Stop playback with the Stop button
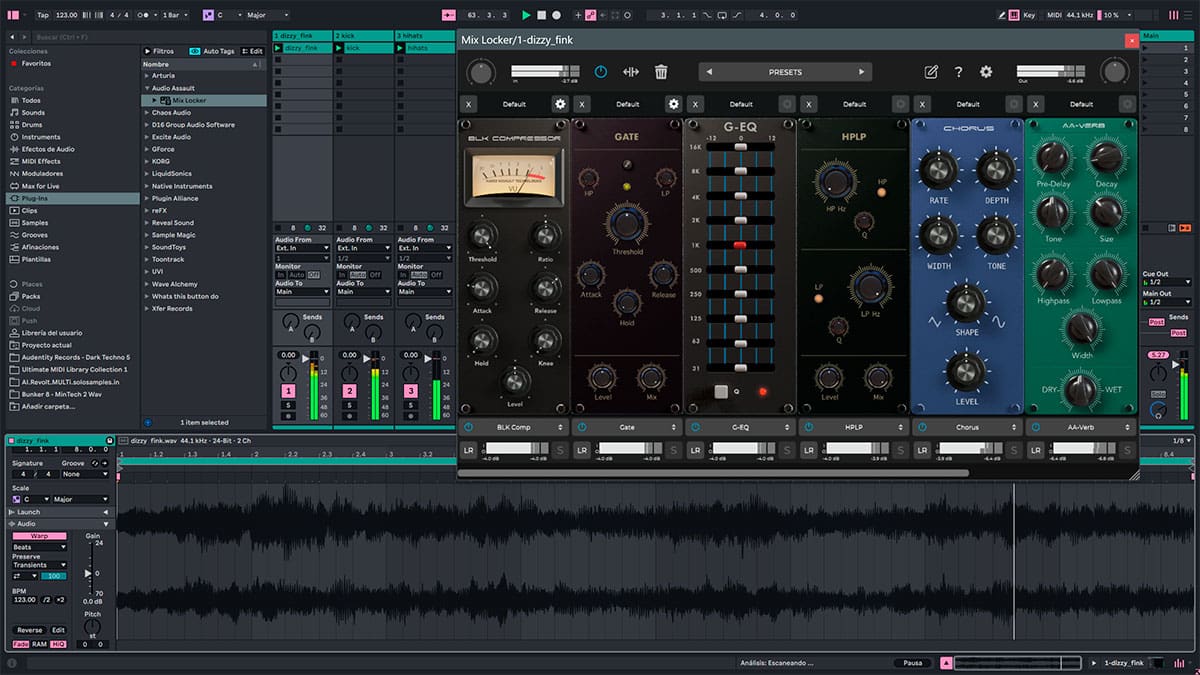Viewport: 1200px width, 675px height. [x=541, y=15]
